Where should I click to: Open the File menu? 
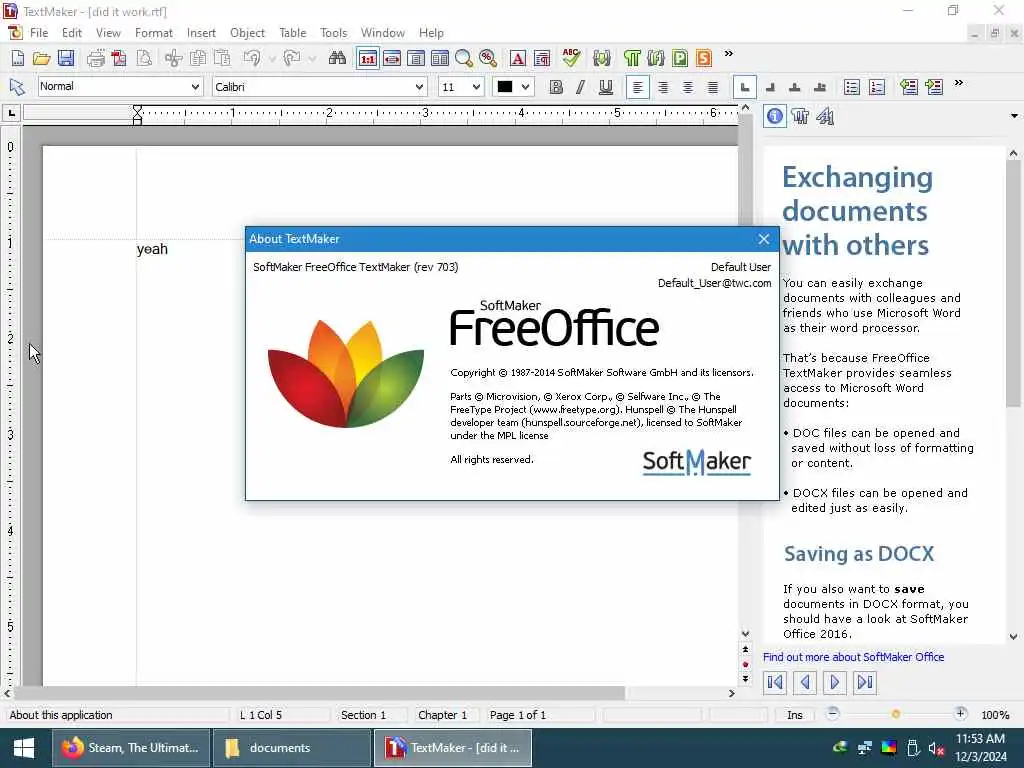(39, 33)
